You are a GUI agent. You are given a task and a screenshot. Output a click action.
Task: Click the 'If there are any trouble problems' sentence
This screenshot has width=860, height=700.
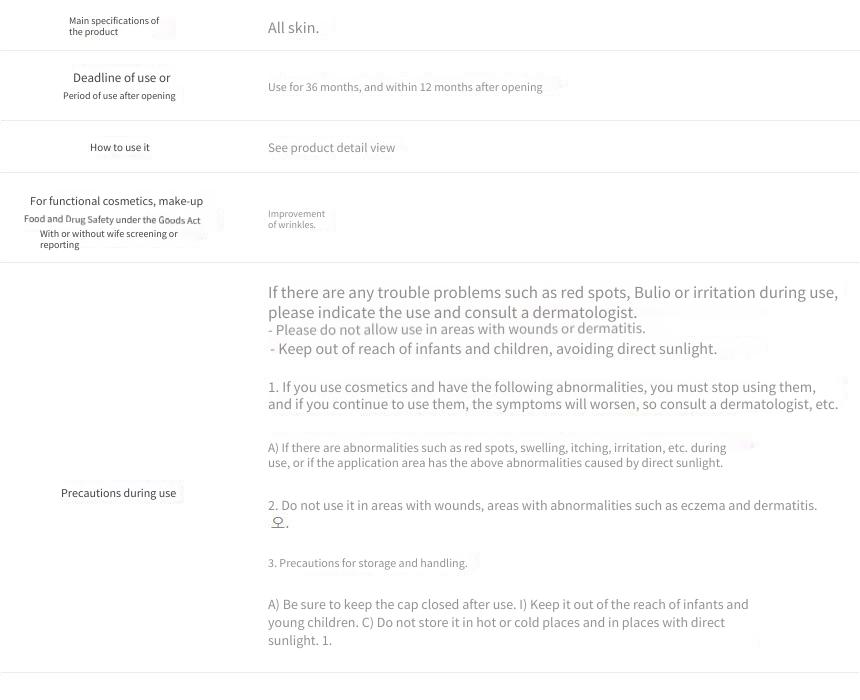coord(553,302)
